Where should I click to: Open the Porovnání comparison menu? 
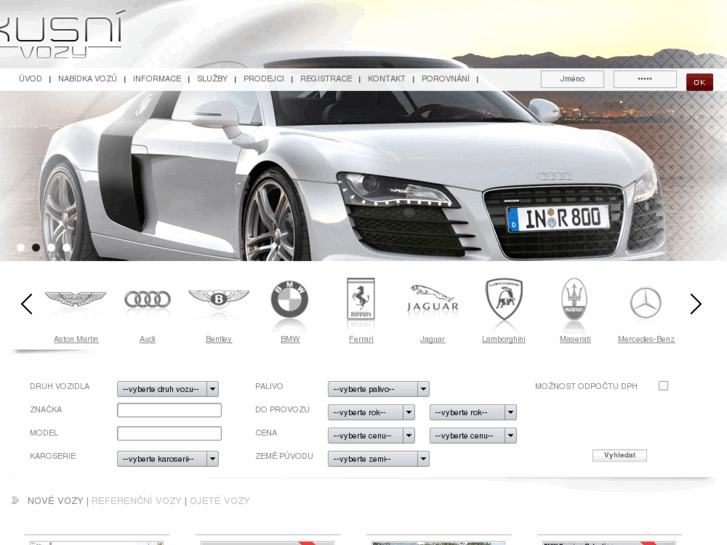tap(446, 79)
